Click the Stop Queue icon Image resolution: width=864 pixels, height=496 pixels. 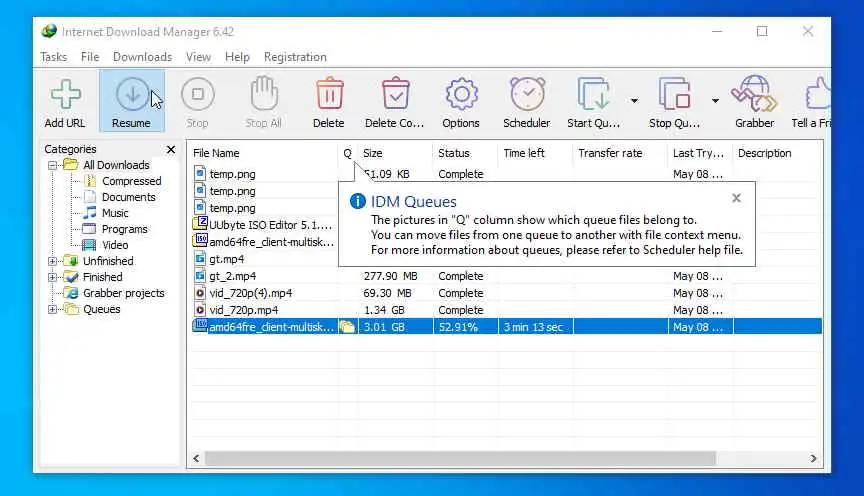point(674,94)
